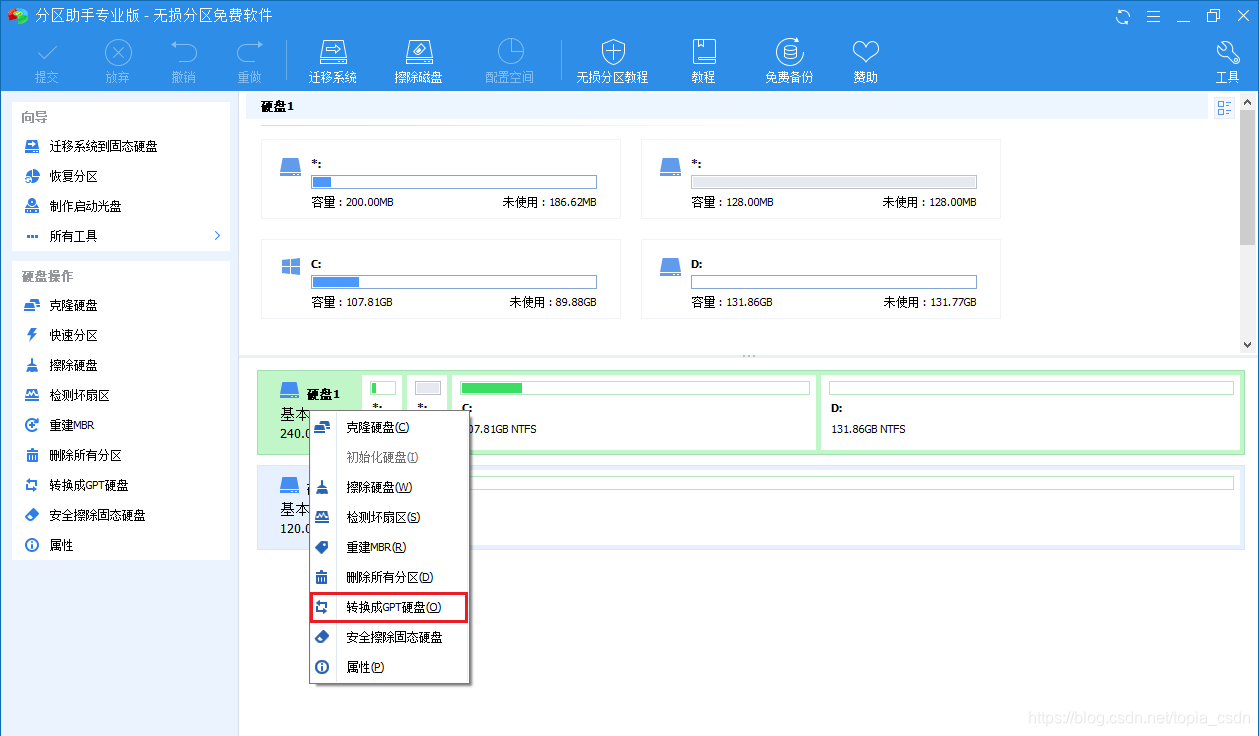The height and width of the screenshot is (736, 1259).
Task: Choose 检测坏扇区(S) in context menu
Action: click(389, 517)
